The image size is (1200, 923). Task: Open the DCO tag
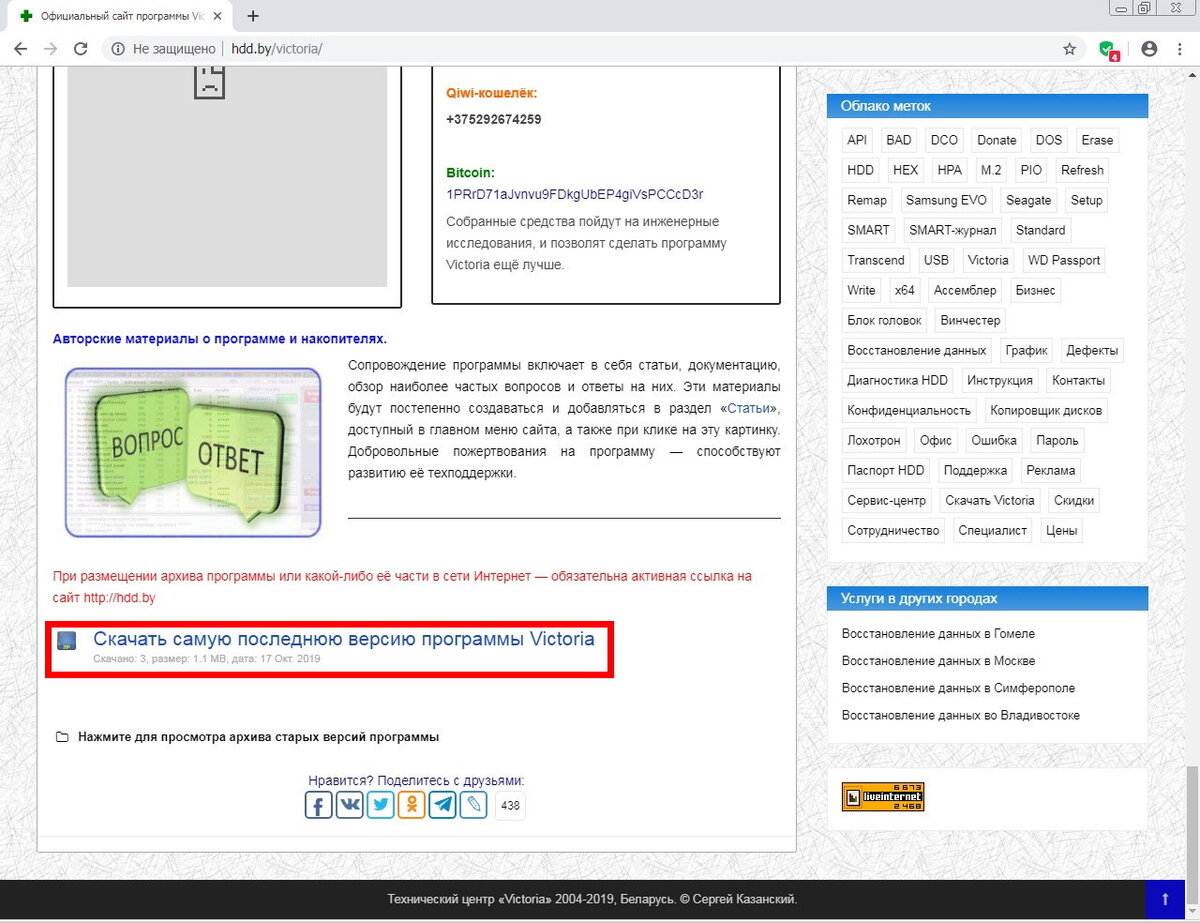tap(944, 140)
